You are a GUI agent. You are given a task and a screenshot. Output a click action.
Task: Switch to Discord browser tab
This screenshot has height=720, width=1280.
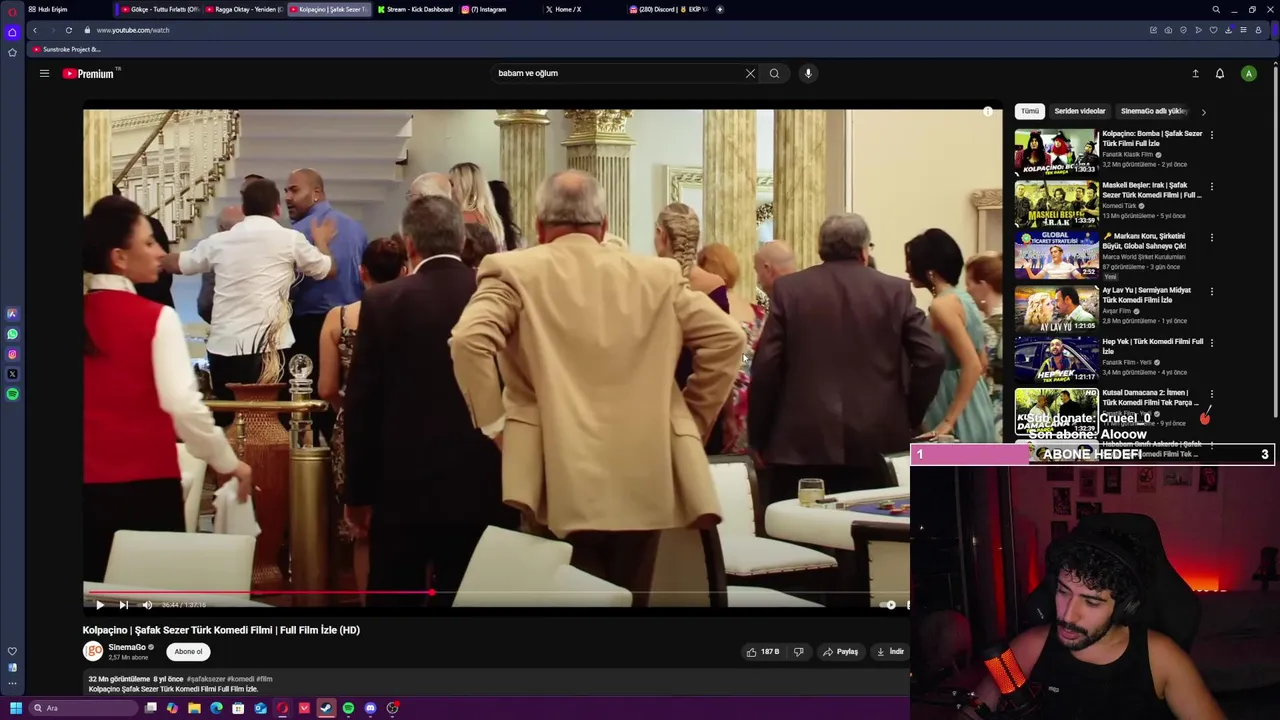pyautogui.click(x=668, y=9)
